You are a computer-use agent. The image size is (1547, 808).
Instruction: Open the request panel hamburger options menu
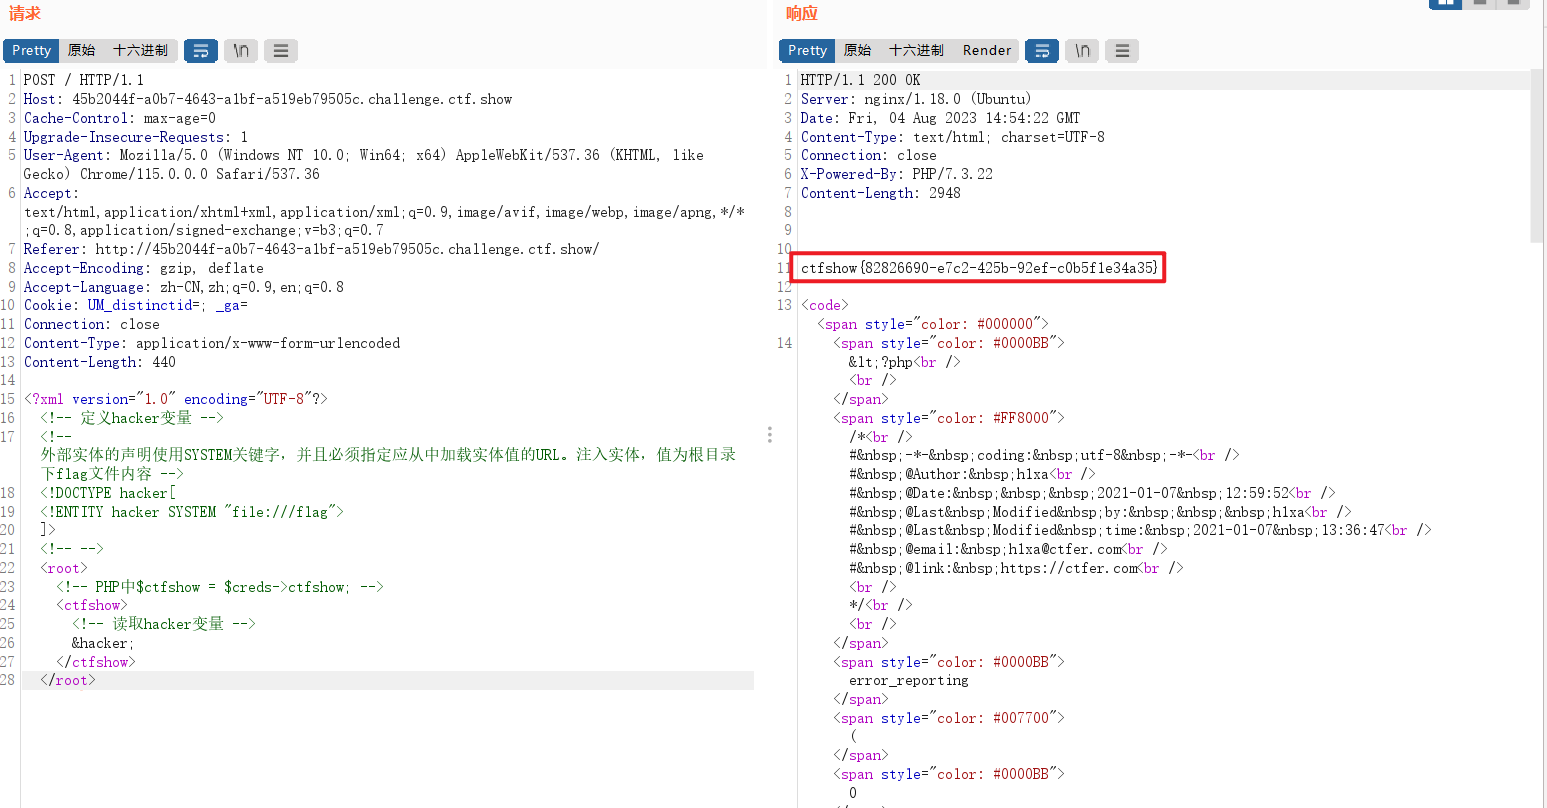pyautogui.click(x=281, y=50)
